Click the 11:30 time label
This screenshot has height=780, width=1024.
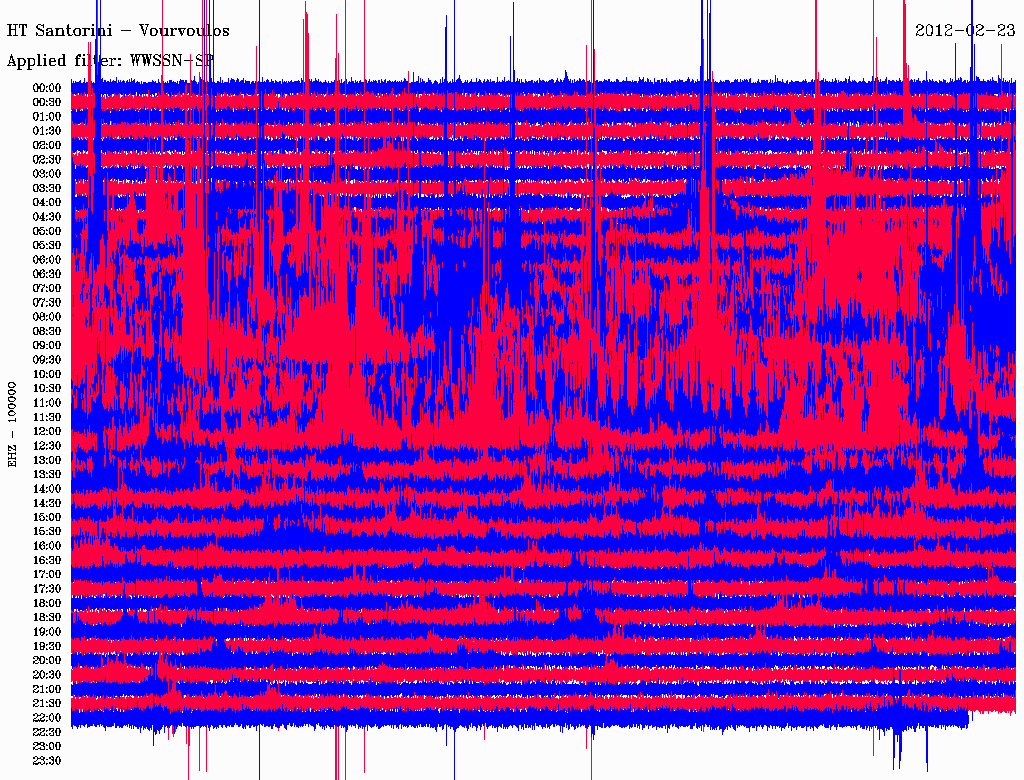tap(47, 417)
